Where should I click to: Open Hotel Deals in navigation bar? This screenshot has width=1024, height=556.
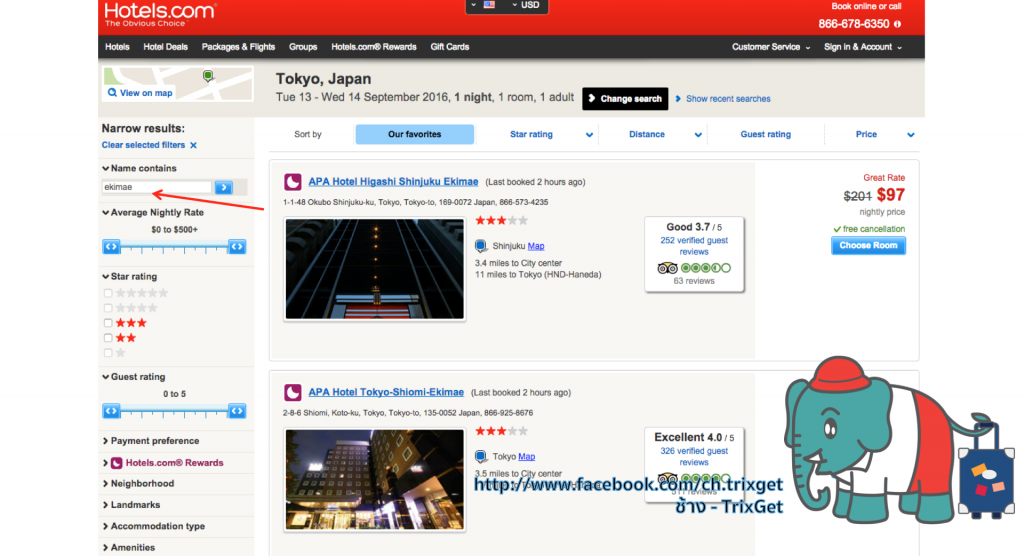point(165,47)
